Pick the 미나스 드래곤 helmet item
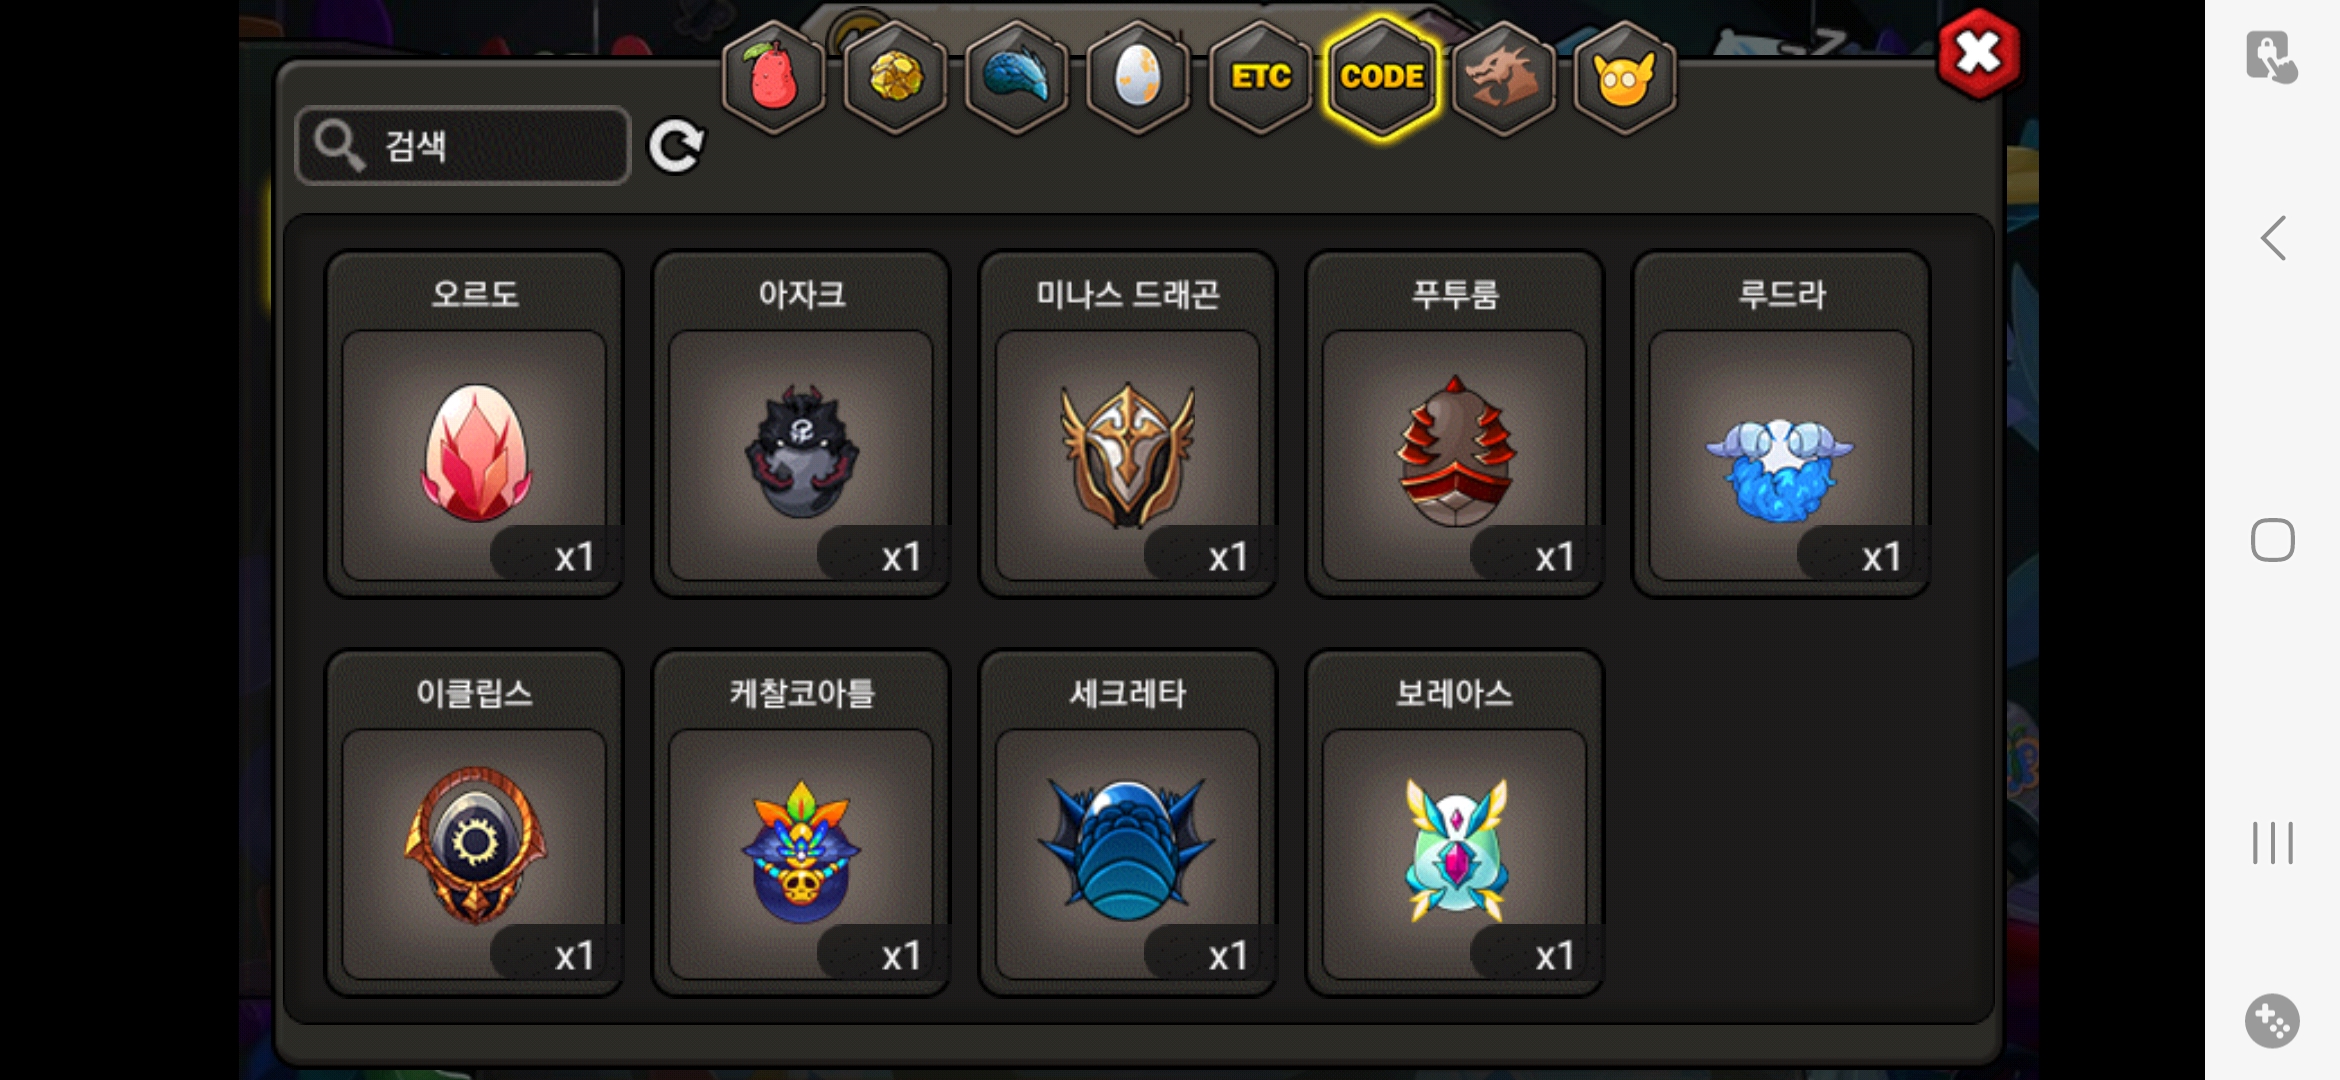This screenshot has height=1080, width=2340. [1128, 424]
